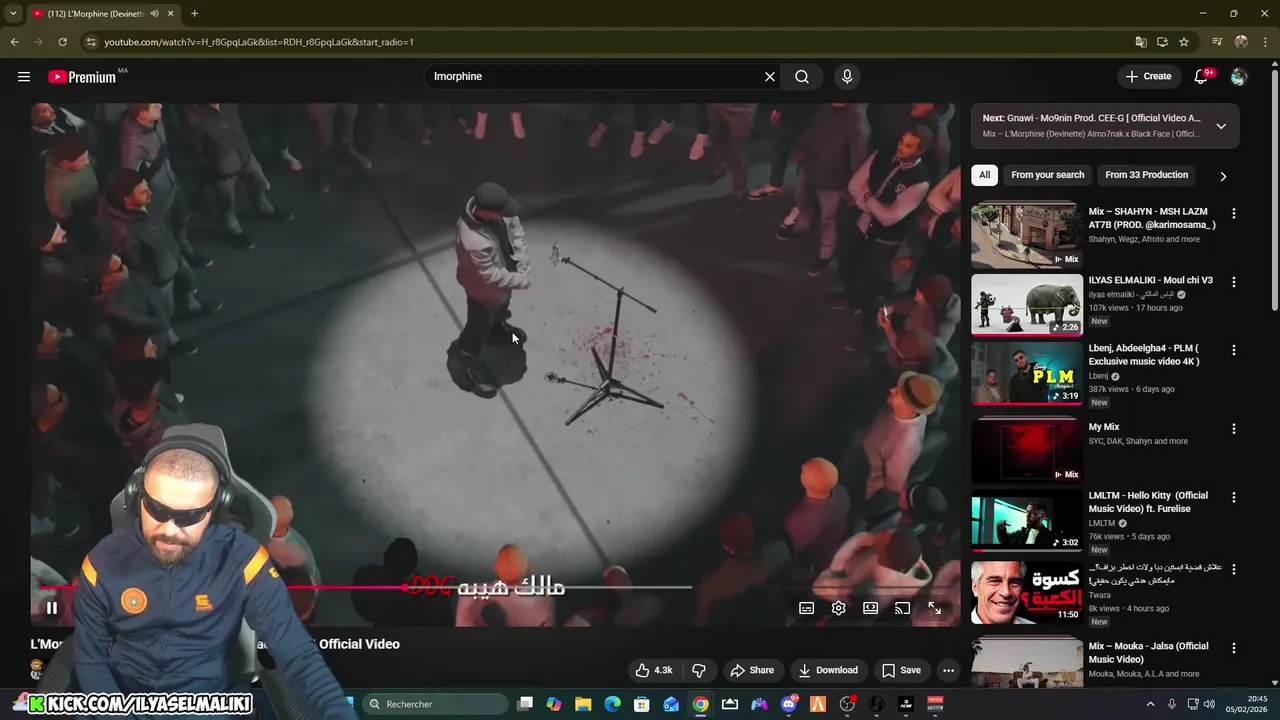Open Twara video thumbnail 11:50

tap(1027, 591)
